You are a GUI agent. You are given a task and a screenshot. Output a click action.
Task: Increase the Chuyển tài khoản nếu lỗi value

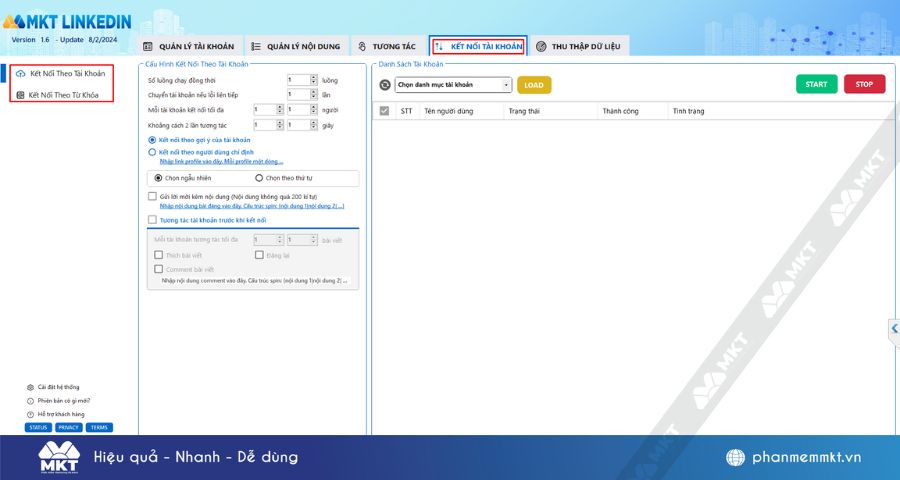coord(314,92)
